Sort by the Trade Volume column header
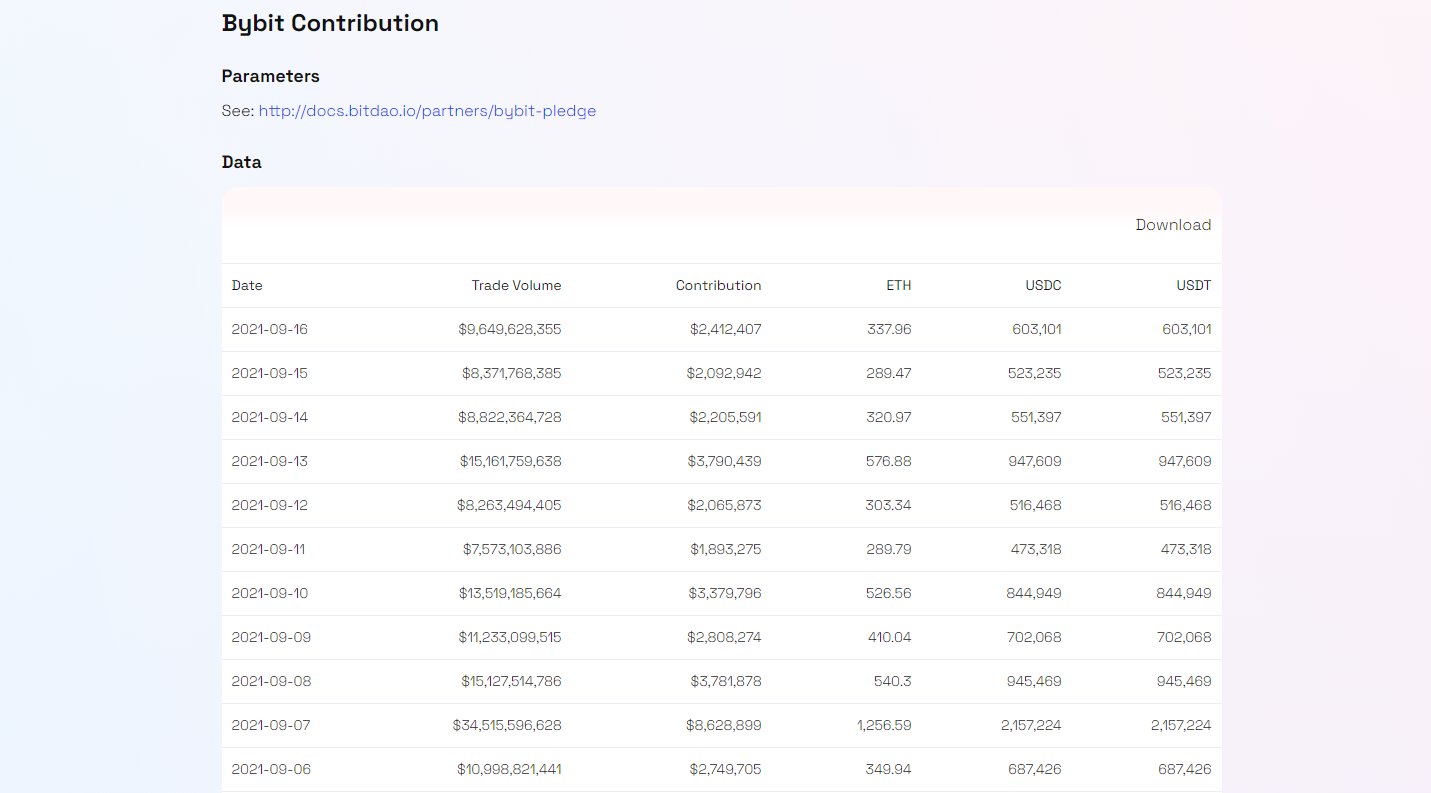1431x793 pixels. point(516,285)
